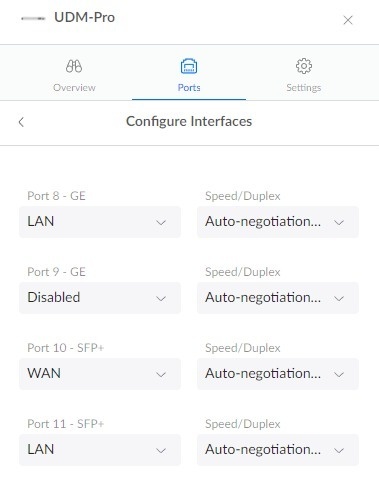This screenshot has height=480, width=379.
Task: Click the binoculars Overview icon
Action: 74,66
